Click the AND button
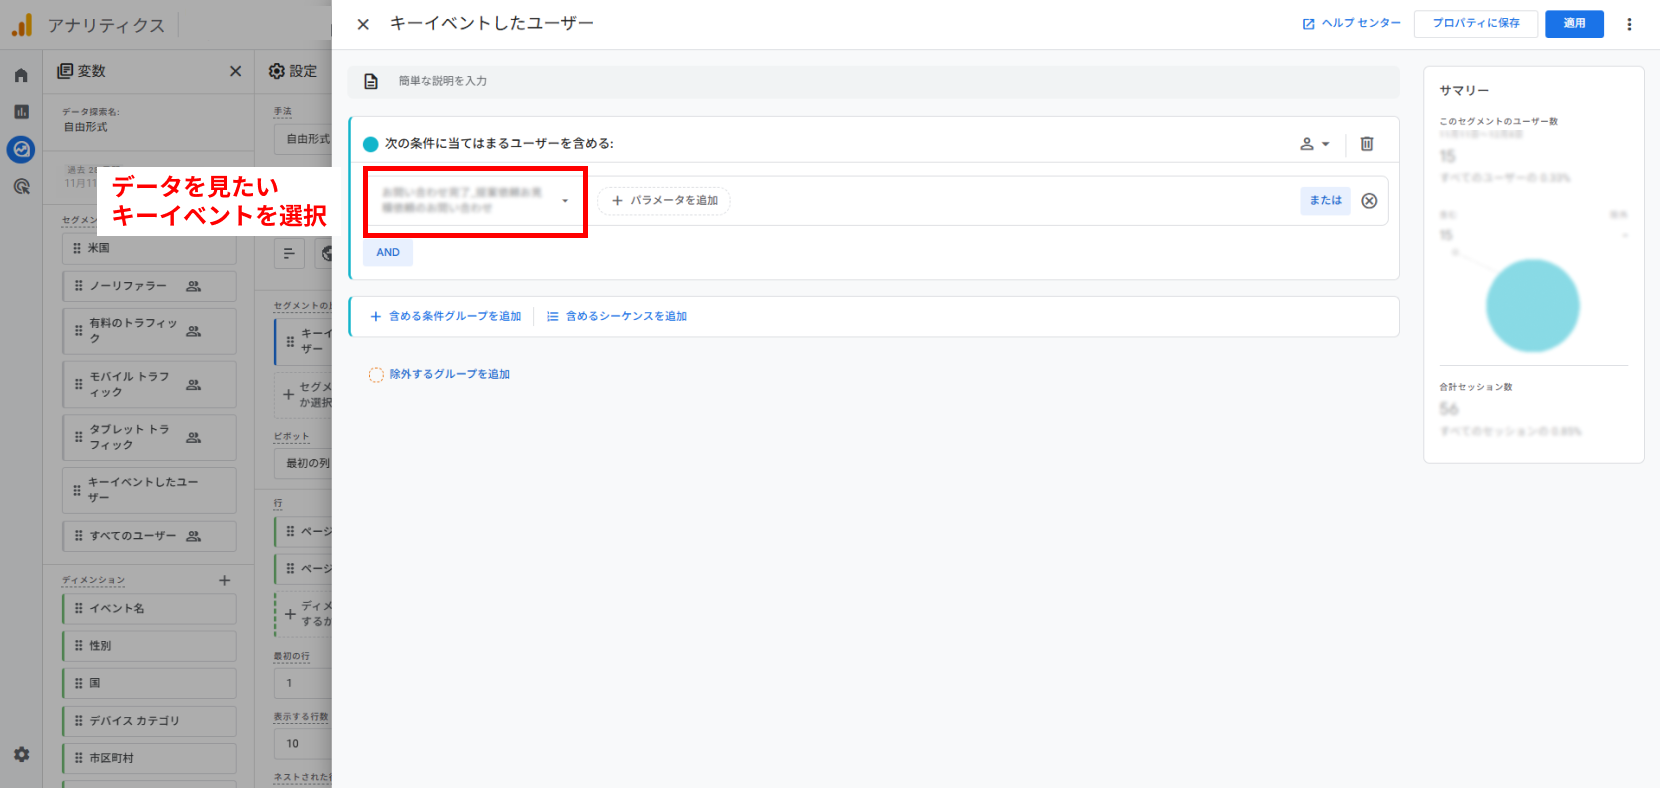1660x788 pixels. (x=388, y=252)
